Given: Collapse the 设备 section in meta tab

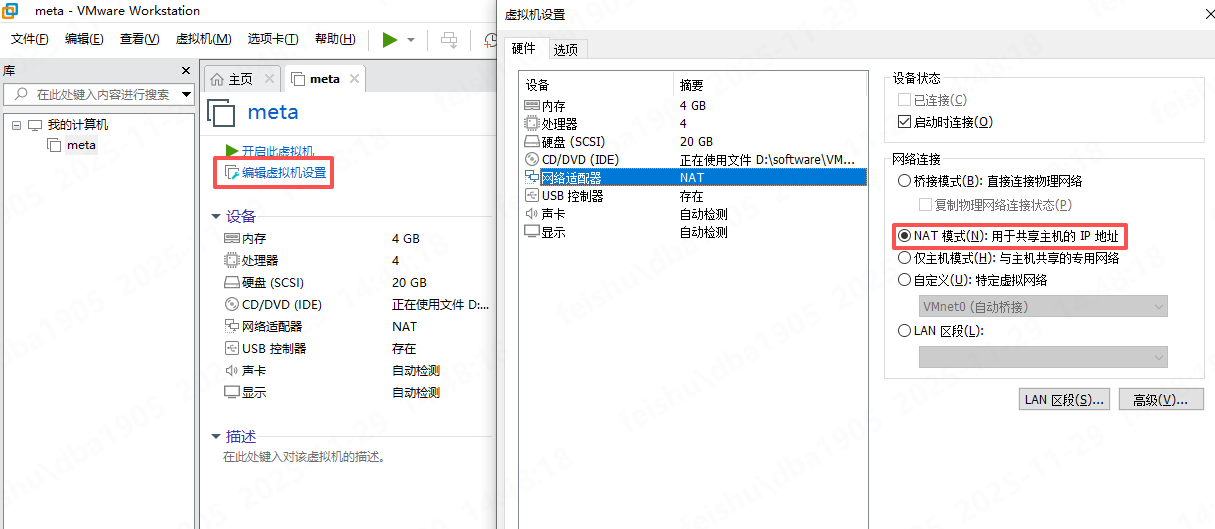Looking at the screenshot, I should pos(216,216).
